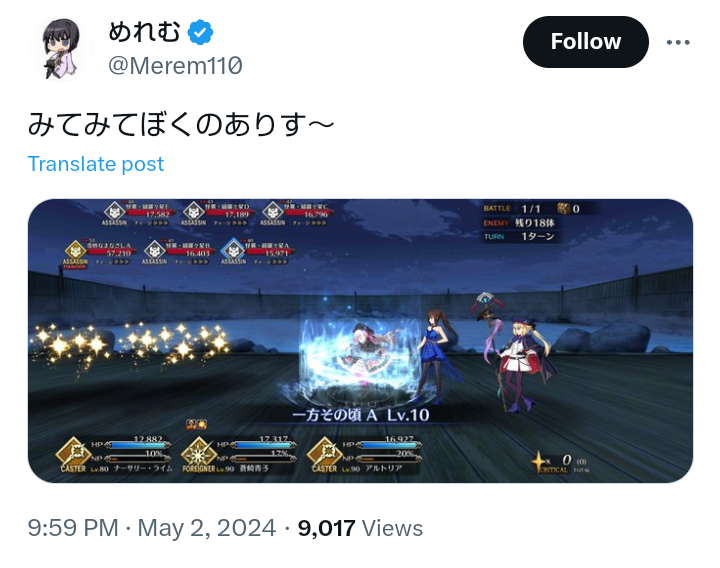Click the 蒼崎青子 HP gauge bar

click(x=263, y=444)
